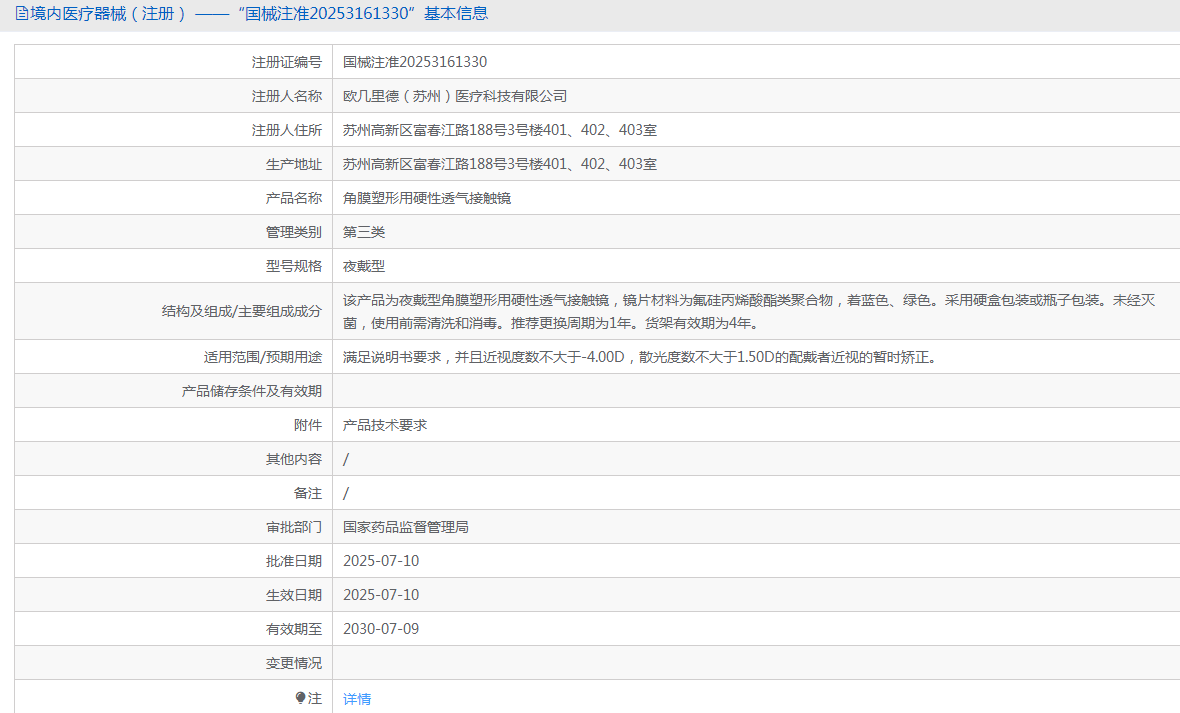Image resolution: width=1180 pixels, height=713 pixels.
Task: Select the intended use text starting 满足说明书要求
Action: click(x=640, y=357)
